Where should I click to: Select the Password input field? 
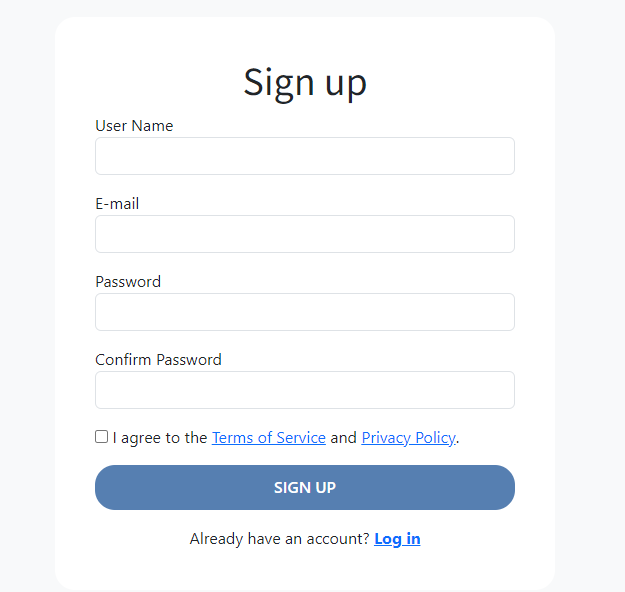coord(304,312)
